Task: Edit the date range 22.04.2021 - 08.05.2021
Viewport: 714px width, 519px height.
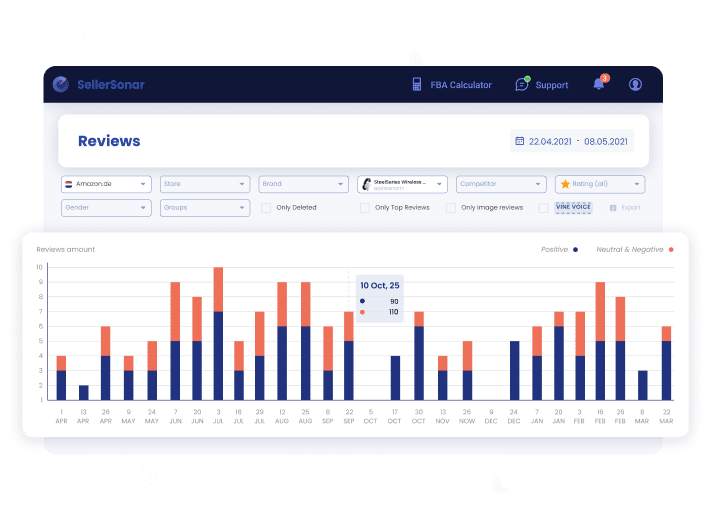Action: click(x=578, y=141)
